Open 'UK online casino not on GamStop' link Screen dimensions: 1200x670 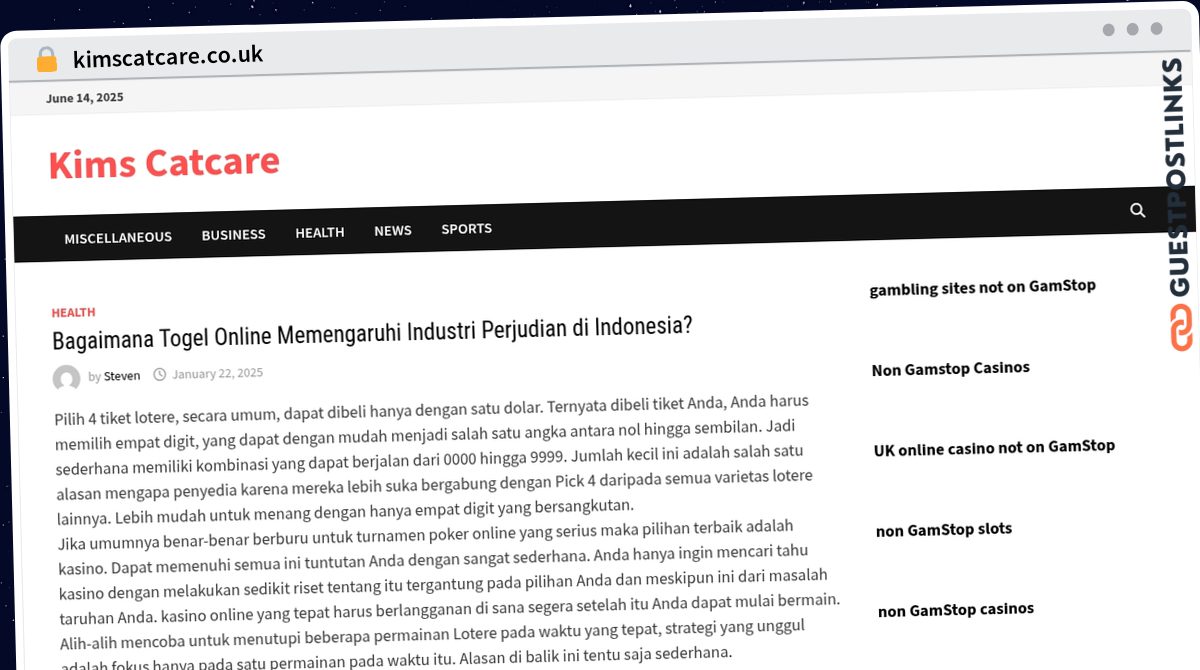point(993,447)
